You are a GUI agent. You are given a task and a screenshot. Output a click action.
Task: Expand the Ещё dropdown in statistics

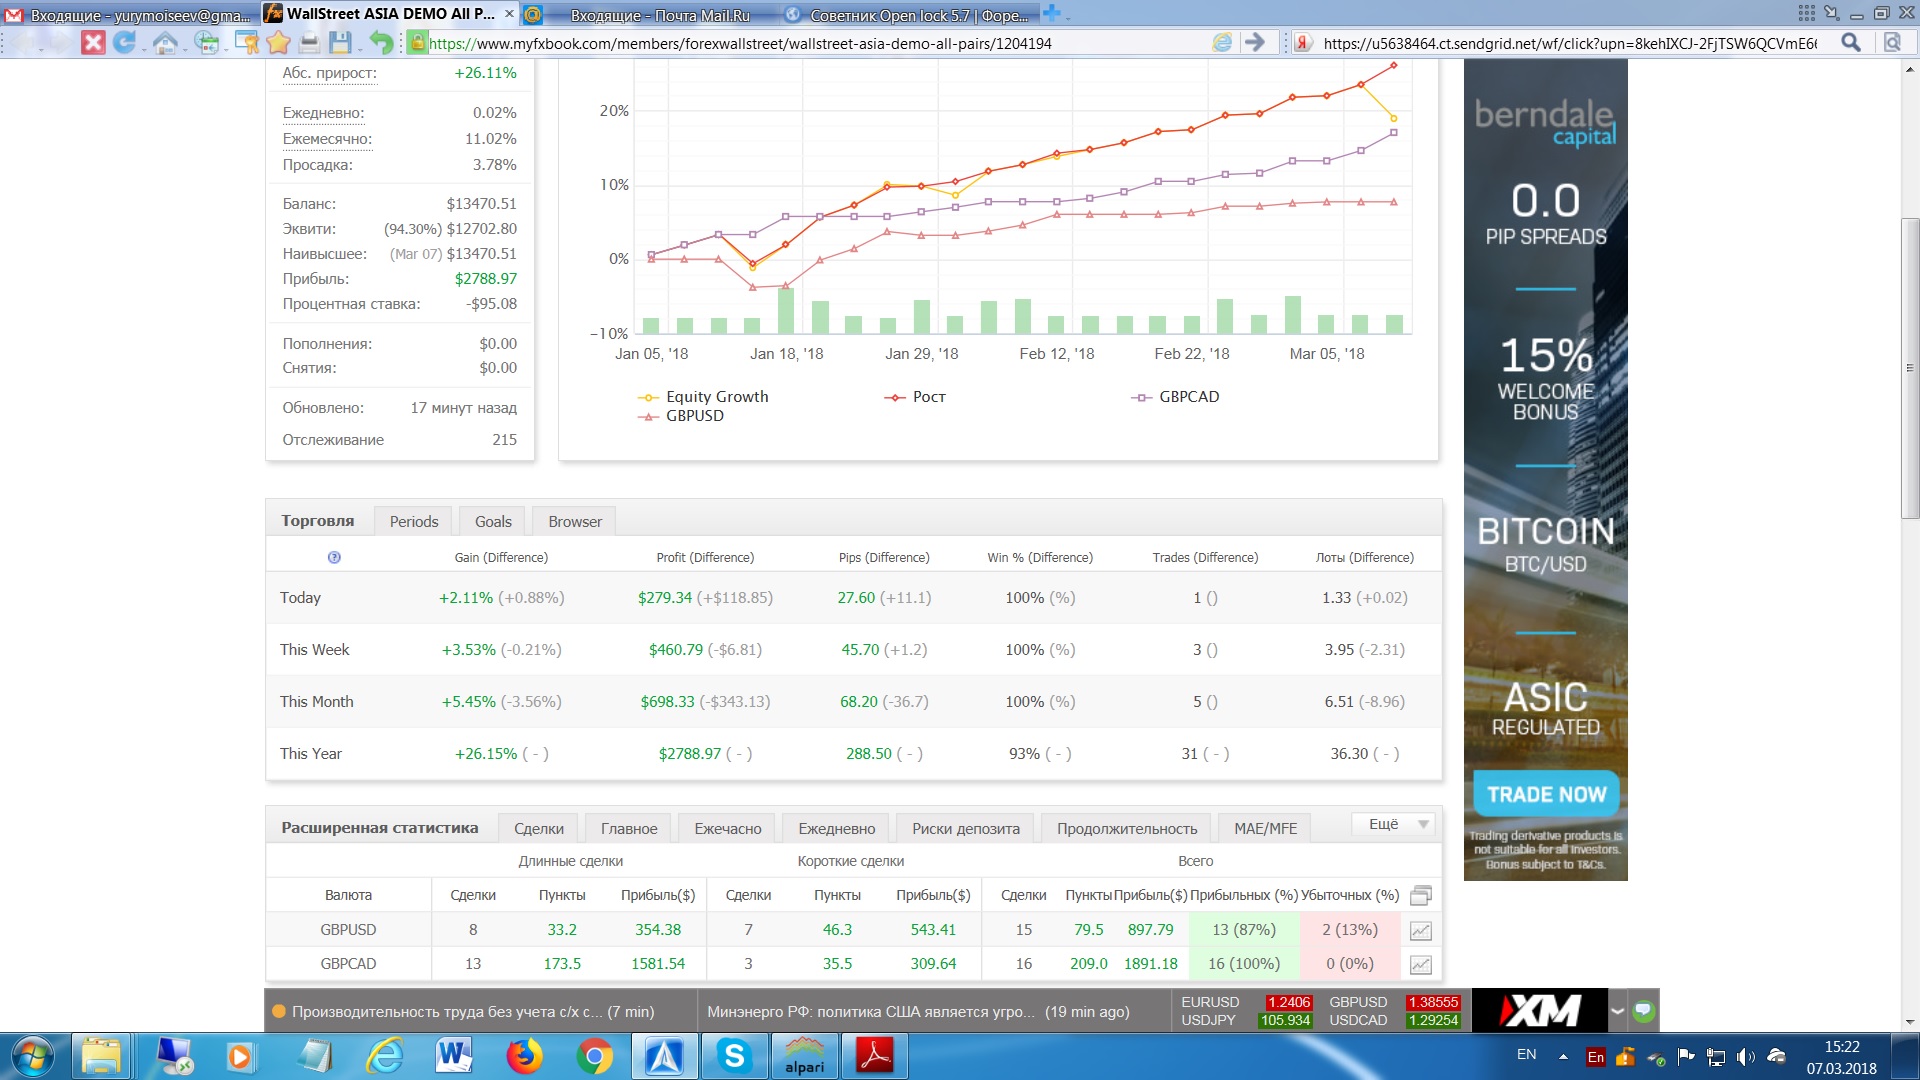coord(1394,824)
